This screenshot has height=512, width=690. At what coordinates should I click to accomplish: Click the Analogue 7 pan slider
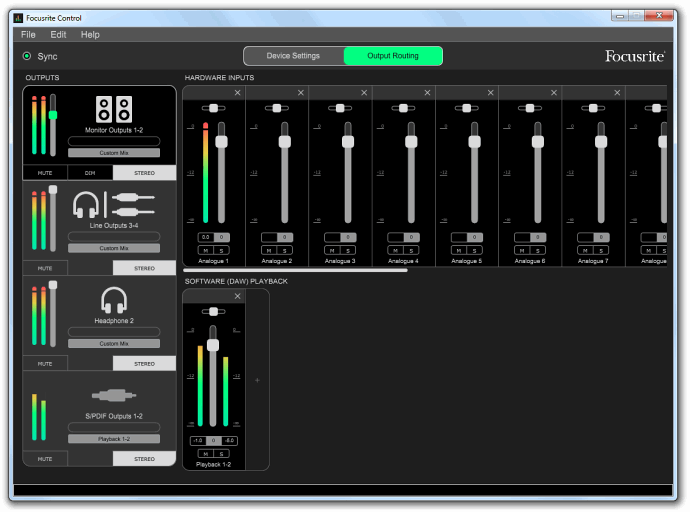[x=593, y=108]
